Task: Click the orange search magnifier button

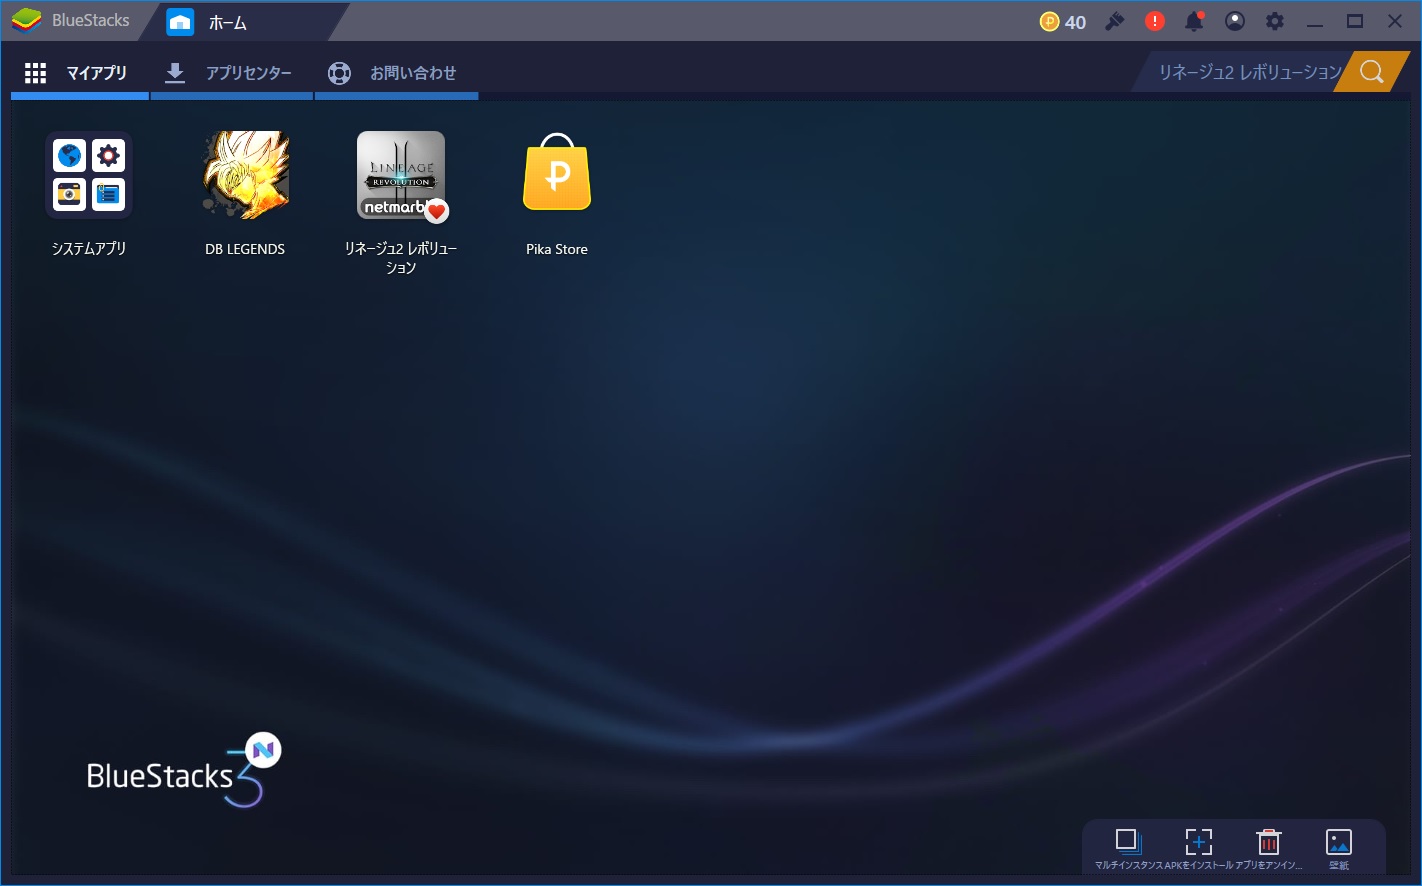Action: click(x=1372, y=72)
